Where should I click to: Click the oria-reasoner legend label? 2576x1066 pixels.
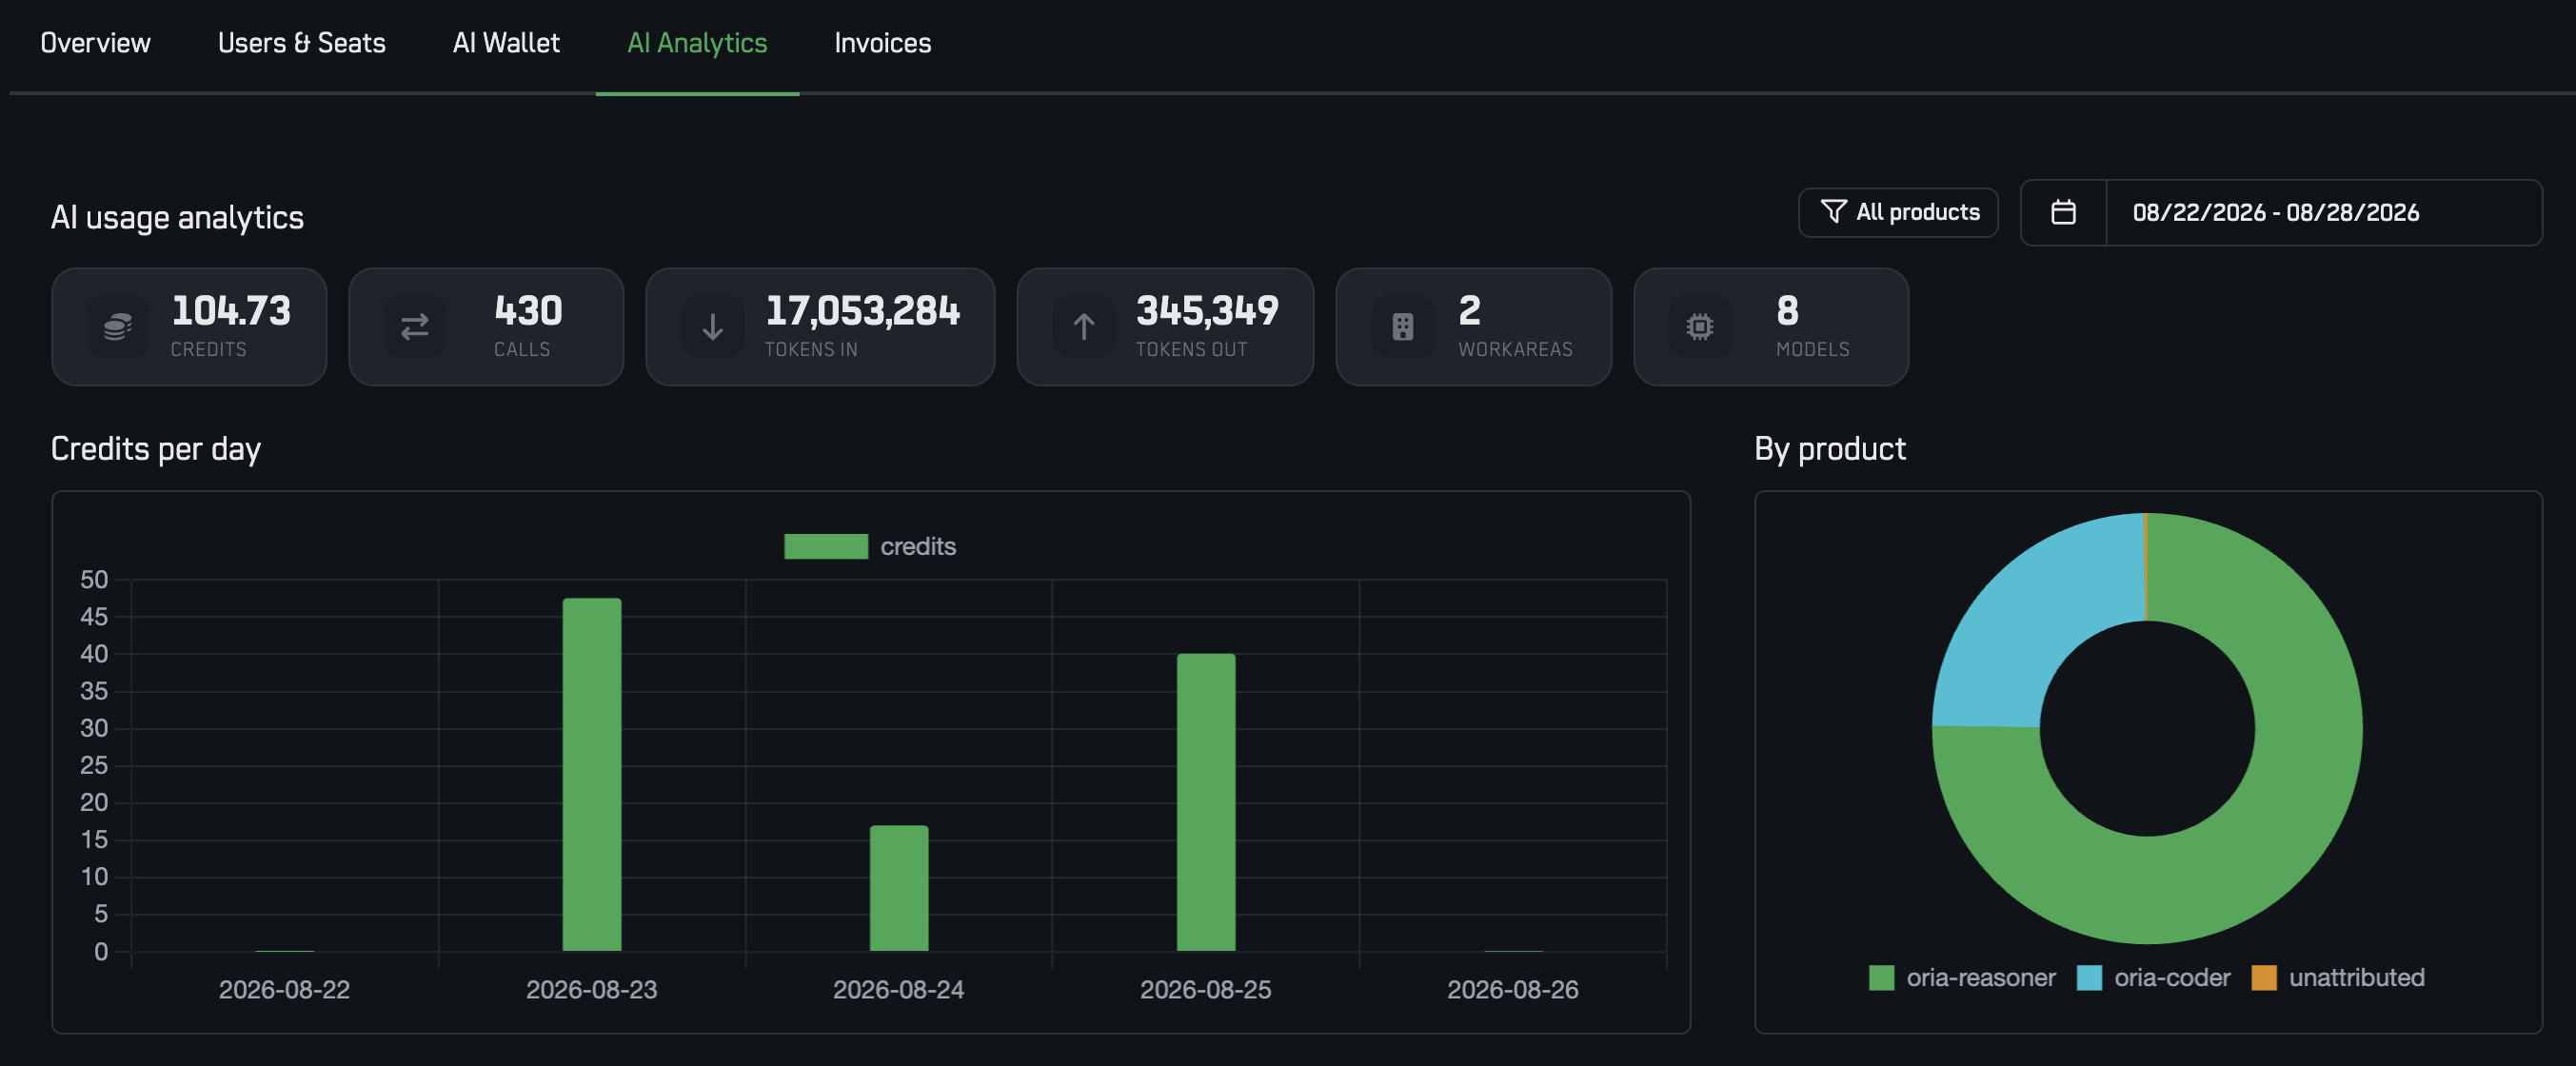pyautogui.click(x=1981, y=977)
